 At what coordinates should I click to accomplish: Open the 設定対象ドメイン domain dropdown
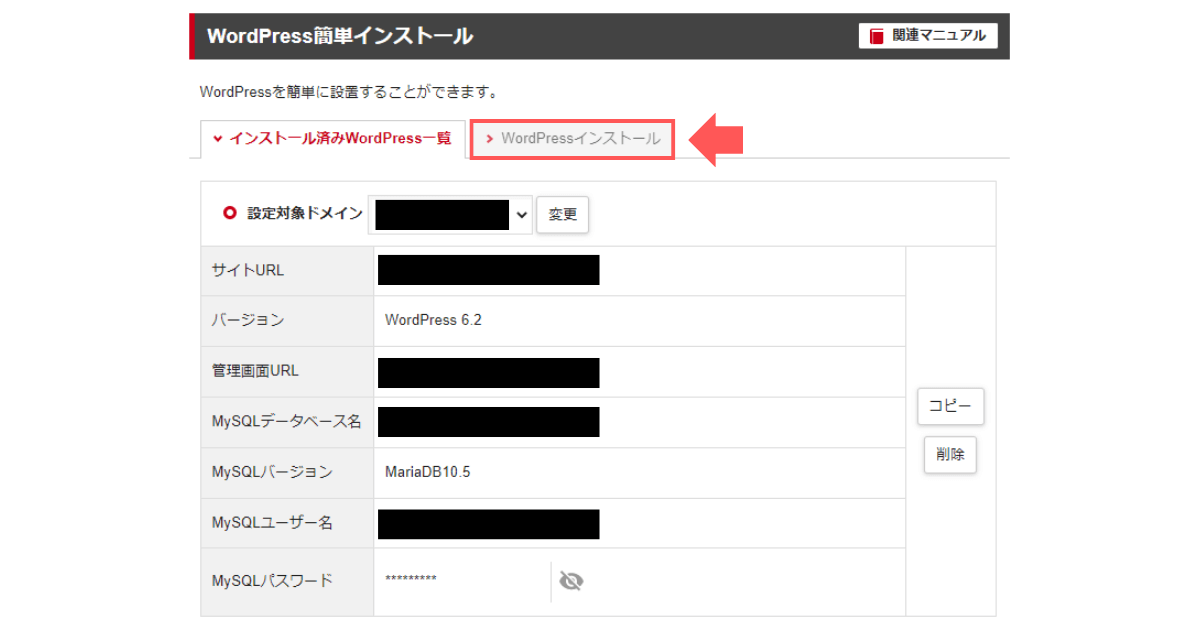450,213
